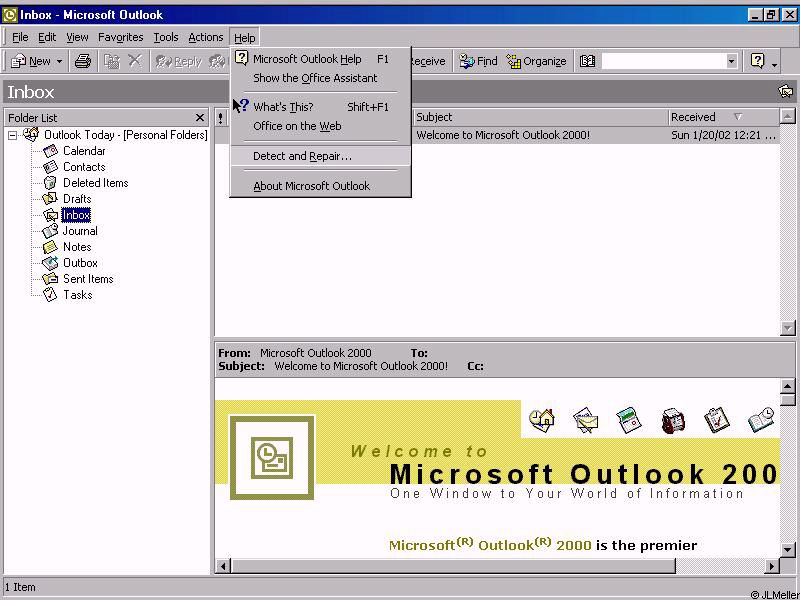Open the Tools menu
800x600 pixels.
pos(166,37)
